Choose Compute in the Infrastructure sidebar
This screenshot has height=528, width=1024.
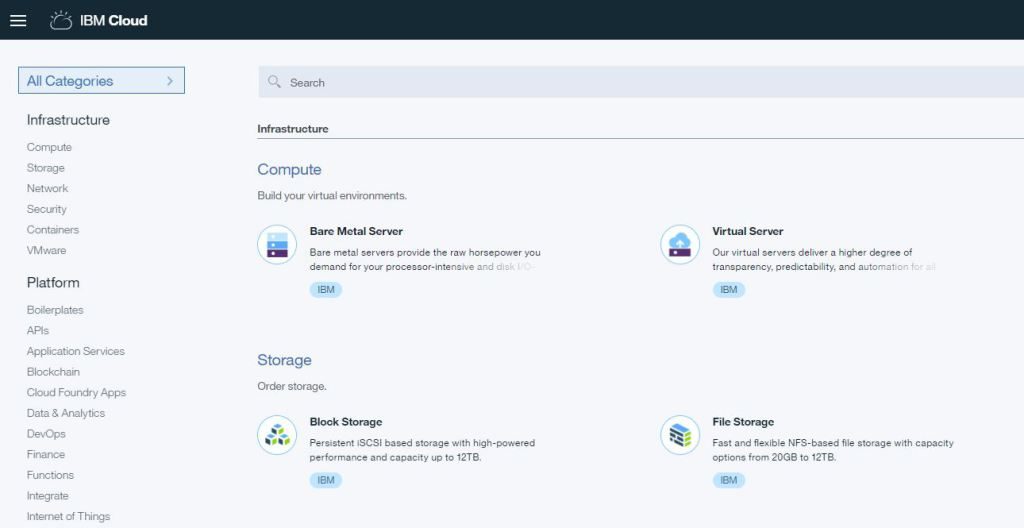pos(49,147)
